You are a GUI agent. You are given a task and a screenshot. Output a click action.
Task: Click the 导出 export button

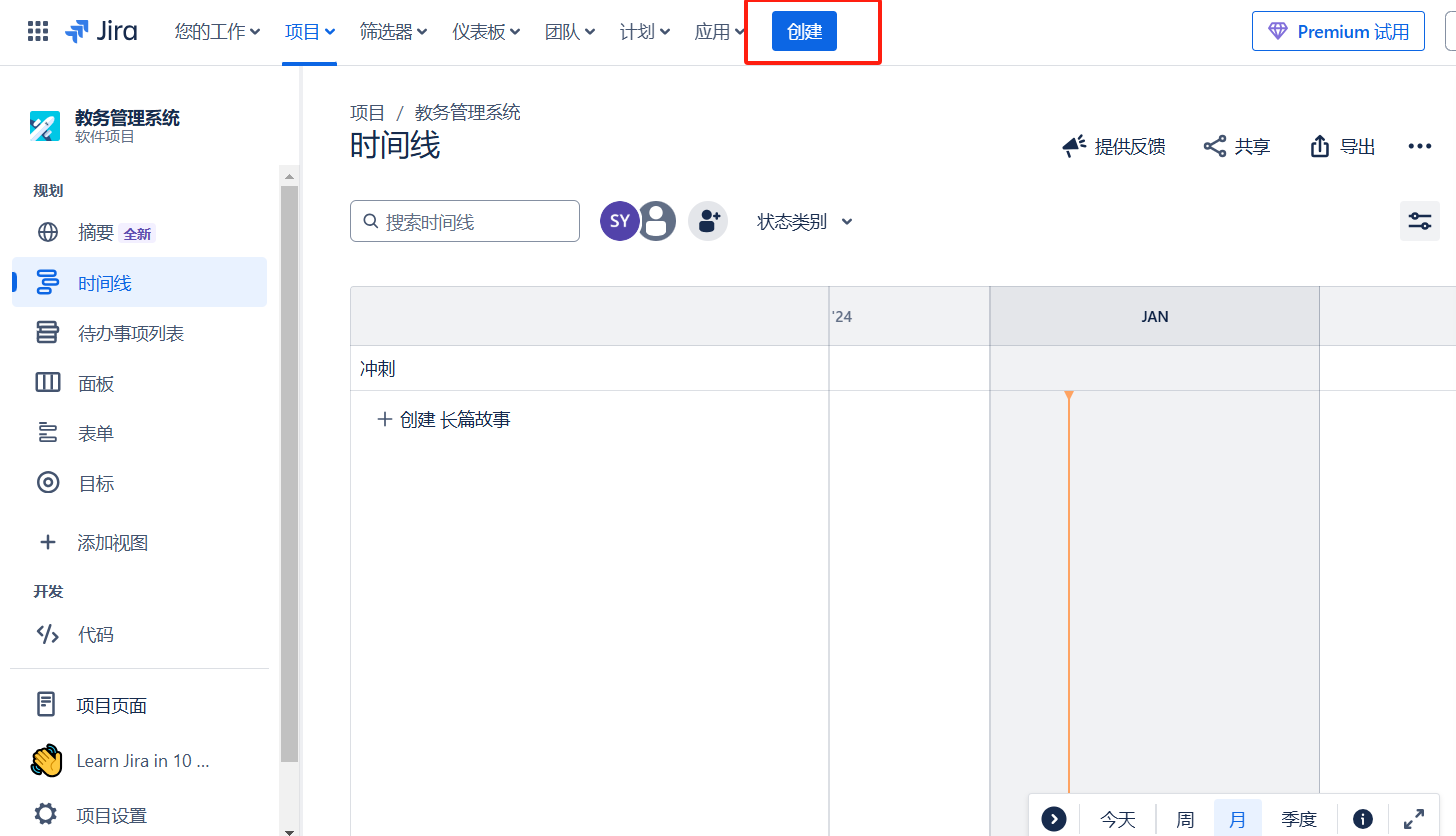point(1343,147)
